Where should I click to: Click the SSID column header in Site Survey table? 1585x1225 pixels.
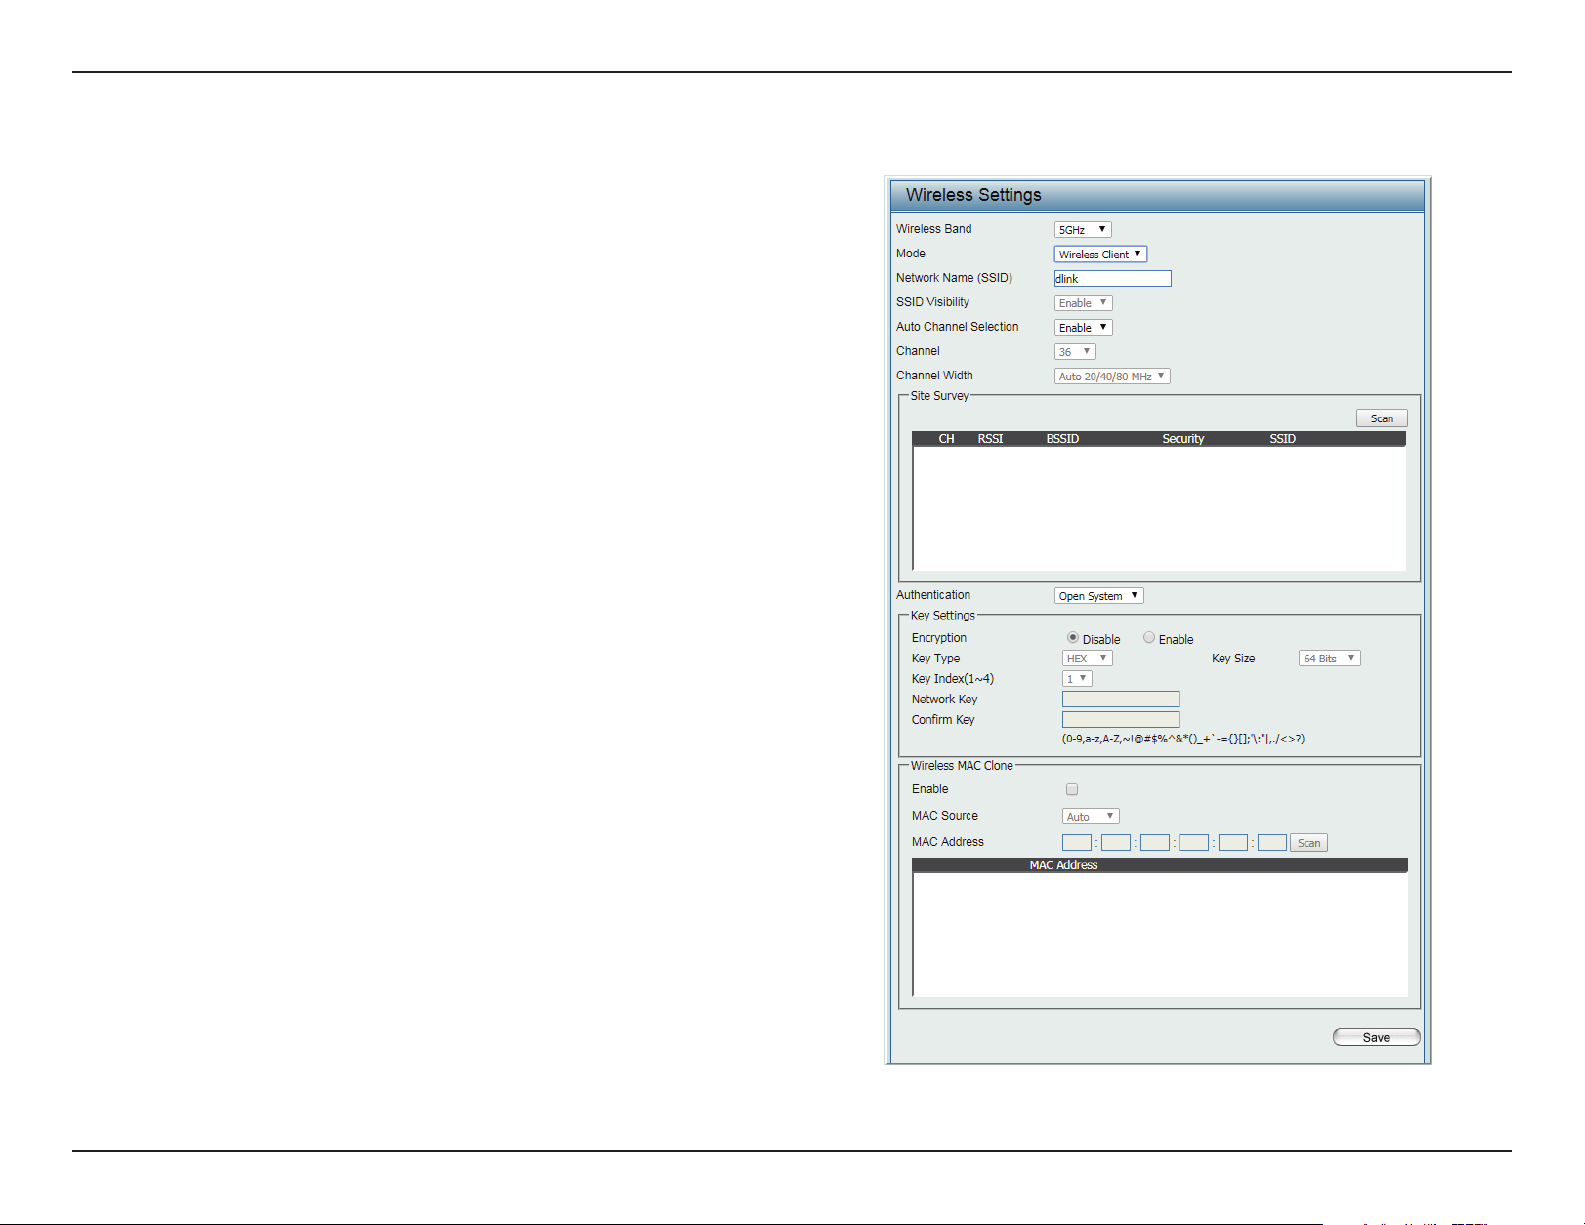[1282, 439]
